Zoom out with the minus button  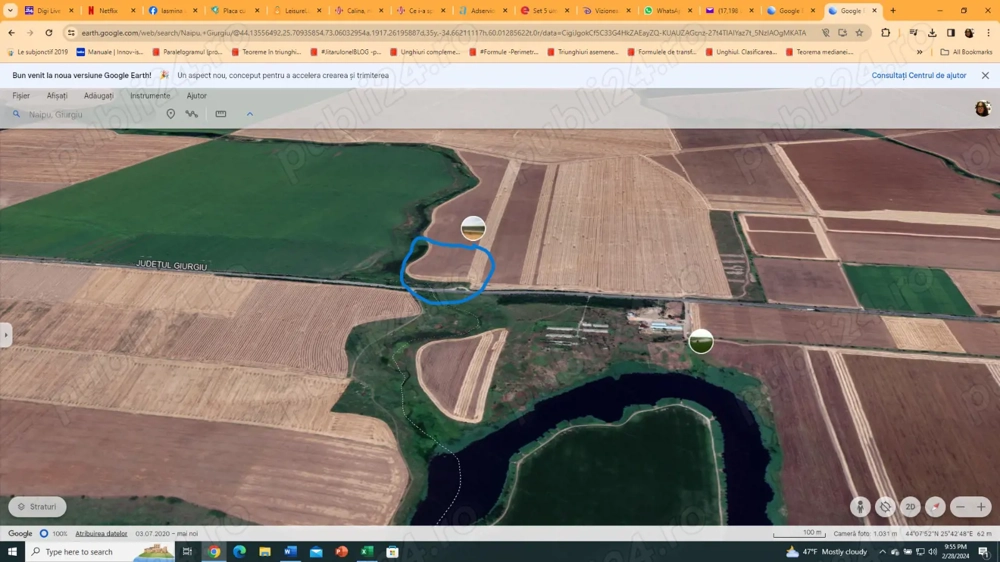coord(960,507)
